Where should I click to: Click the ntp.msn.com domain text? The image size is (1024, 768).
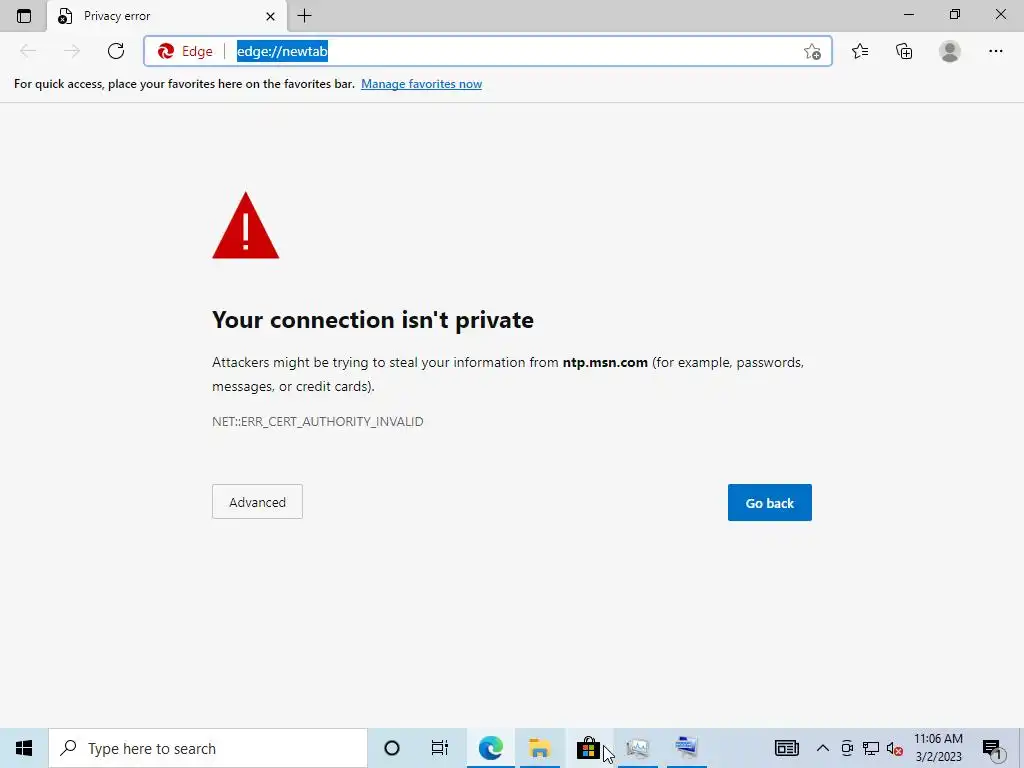click(x=605, y=362)
